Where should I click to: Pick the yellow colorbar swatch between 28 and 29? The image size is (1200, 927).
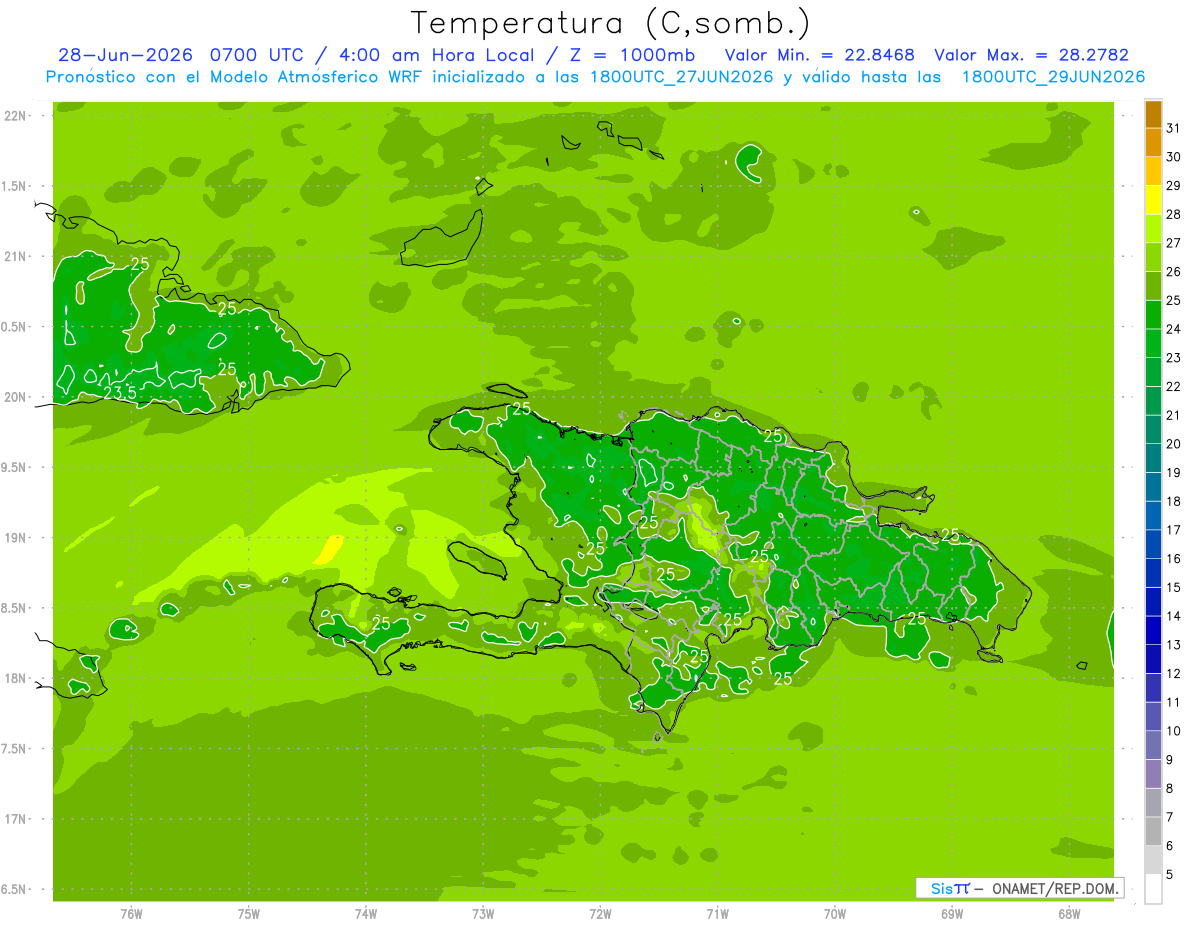pyautogui.click(x=1154, y=200)
